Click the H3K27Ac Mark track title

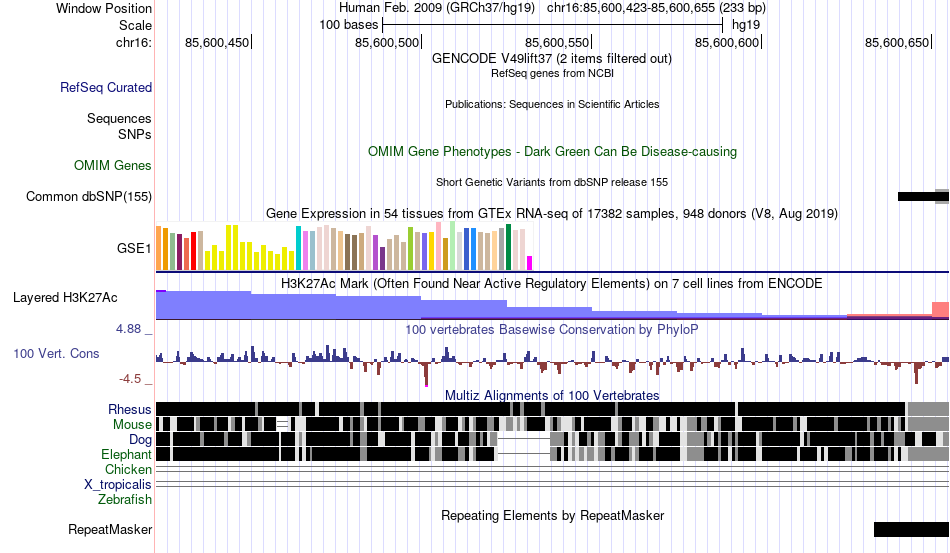pos(551,283)
